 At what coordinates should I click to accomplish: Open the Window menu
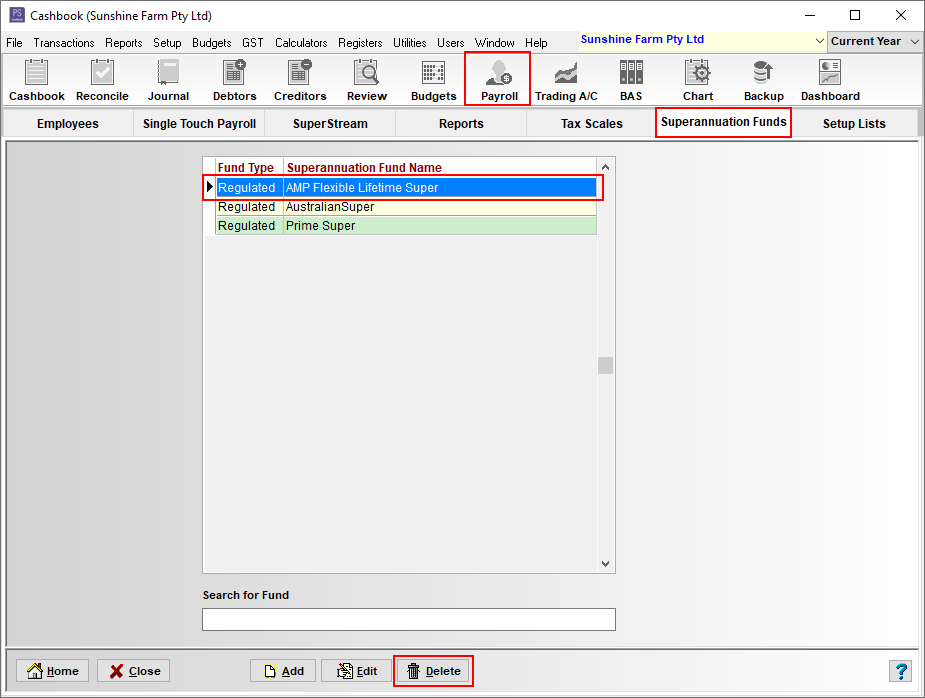click(x=494, y=42)
